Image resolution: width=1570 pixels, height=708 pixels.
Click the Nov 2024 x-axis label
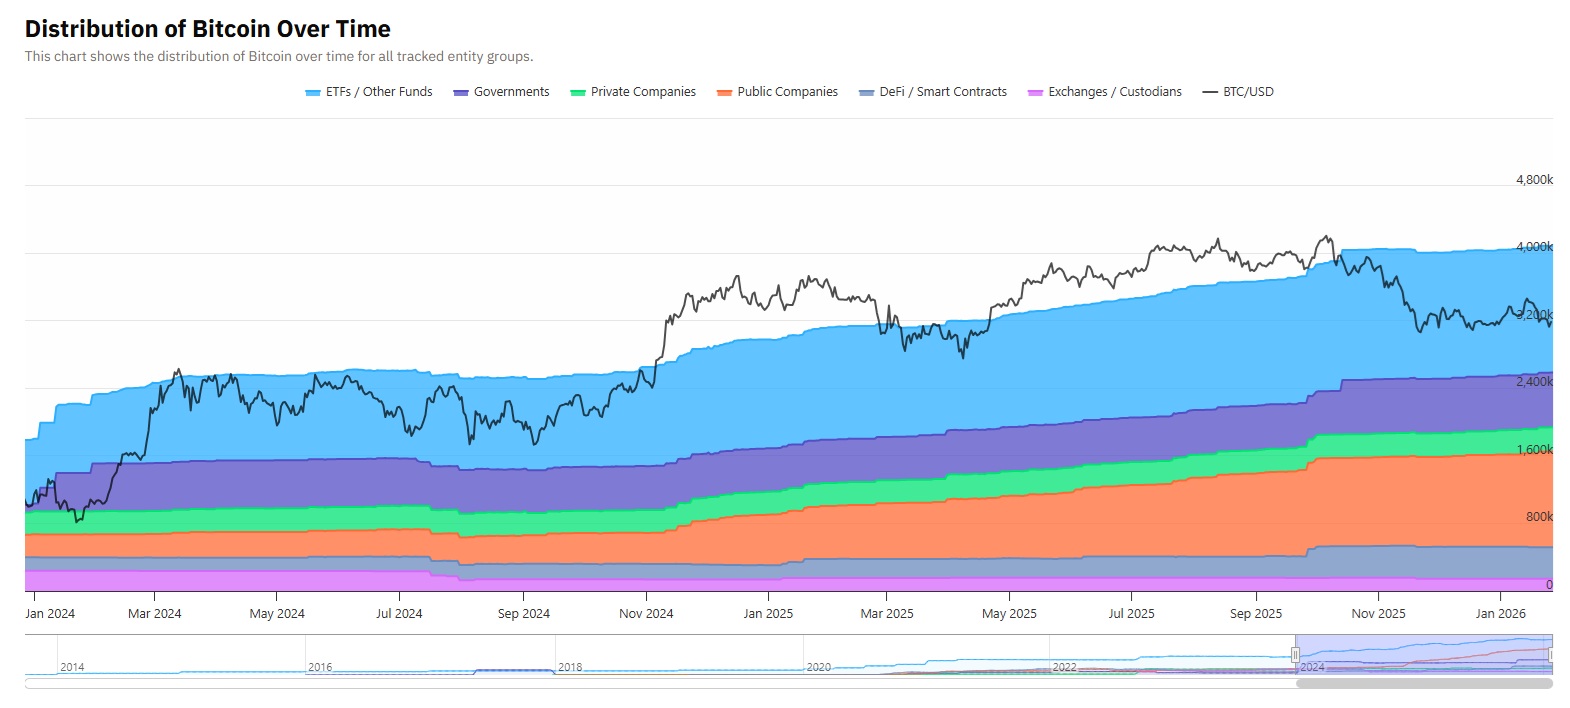tap(646, 614)
